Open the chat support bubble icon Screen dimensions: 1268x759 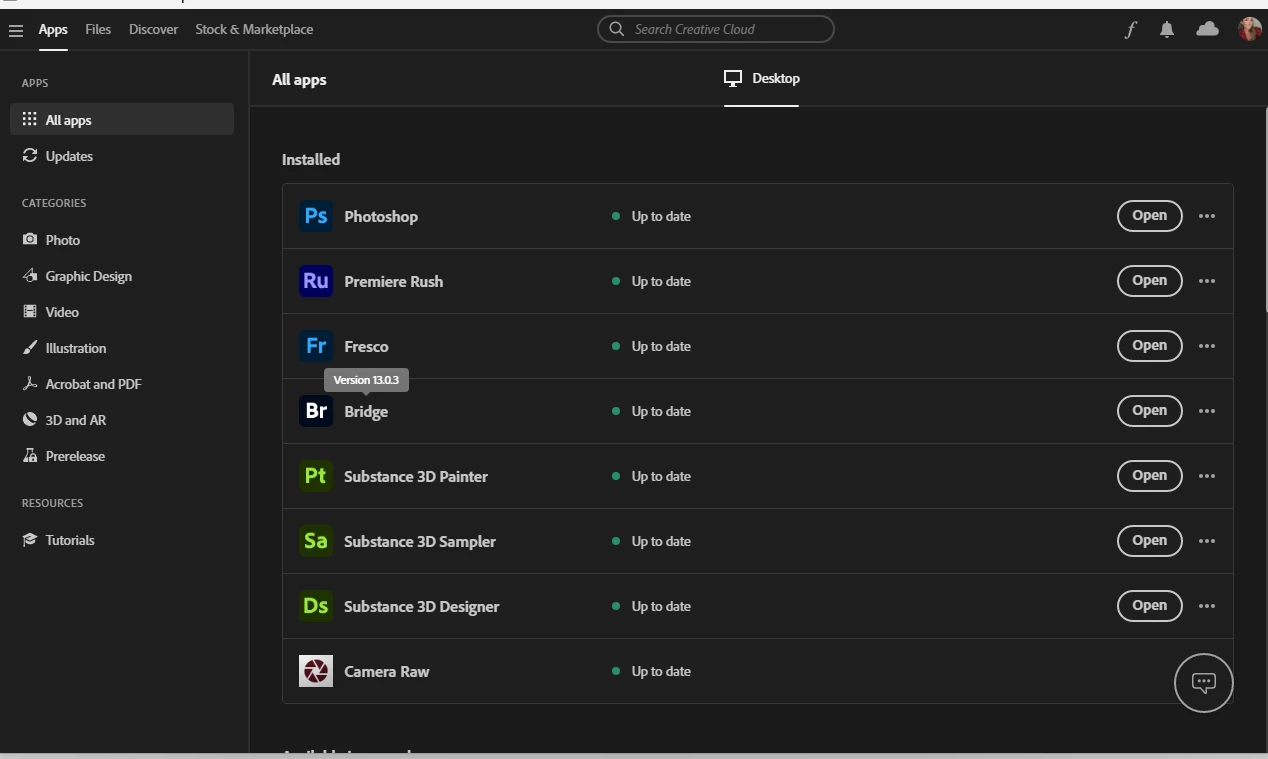tap(1203, 683)
